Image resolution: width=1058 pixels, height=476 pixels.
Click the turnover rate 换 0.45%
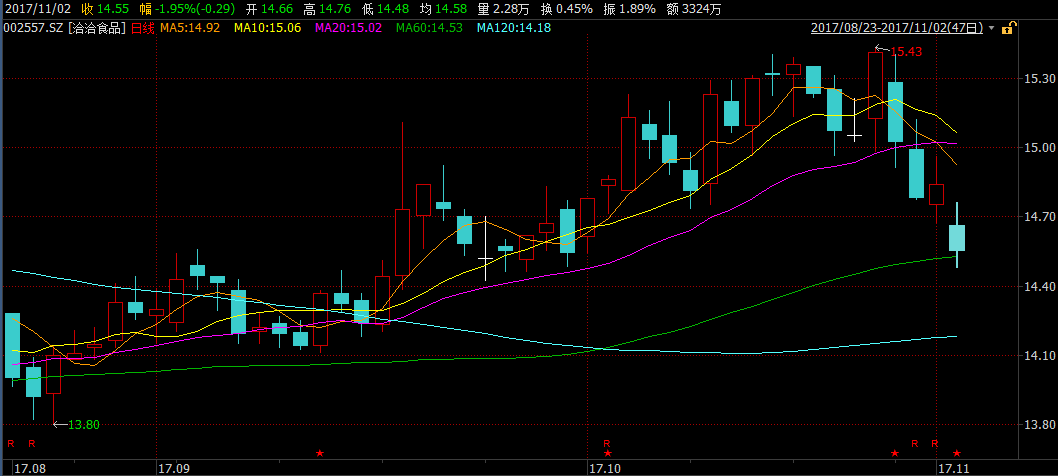[x=565, y=9]
